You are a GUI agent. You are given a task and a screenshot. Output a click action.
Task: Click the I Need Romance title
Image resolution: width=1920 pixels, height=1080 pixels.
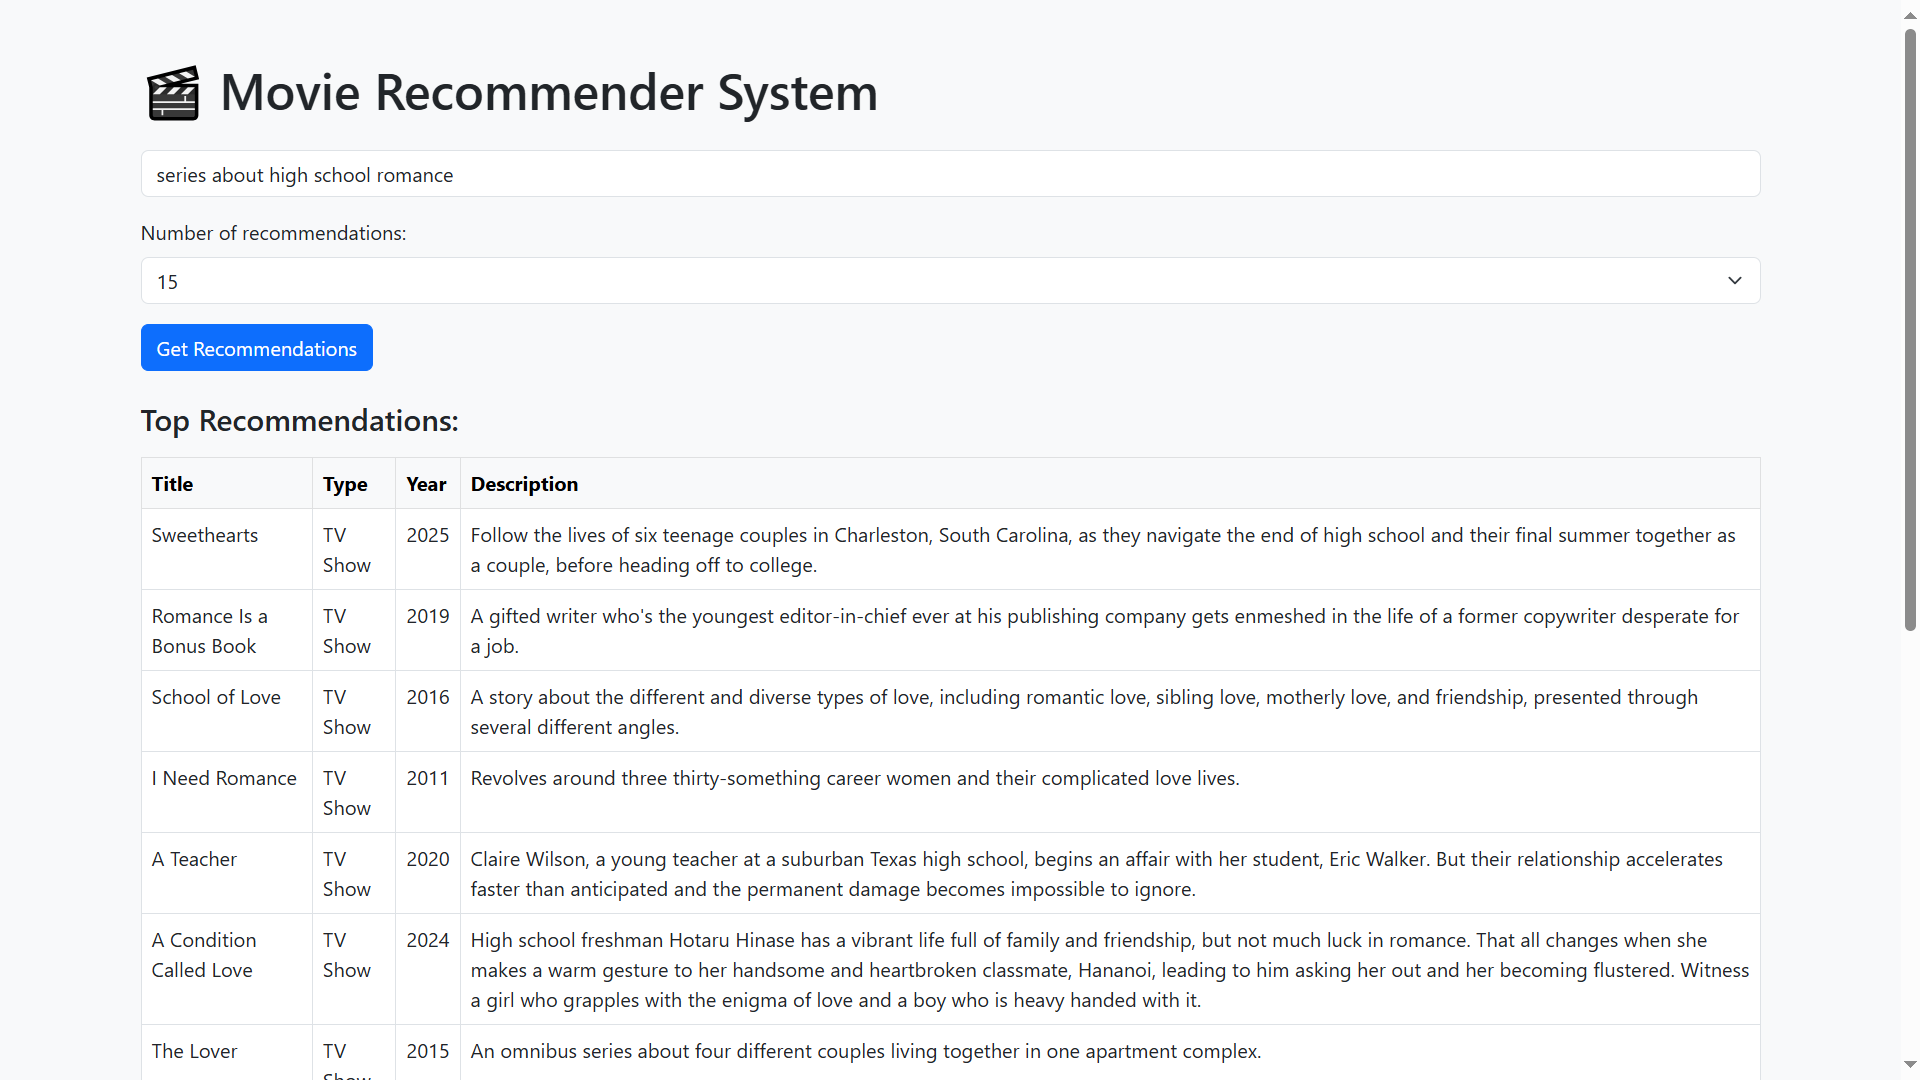pos(223,778)
